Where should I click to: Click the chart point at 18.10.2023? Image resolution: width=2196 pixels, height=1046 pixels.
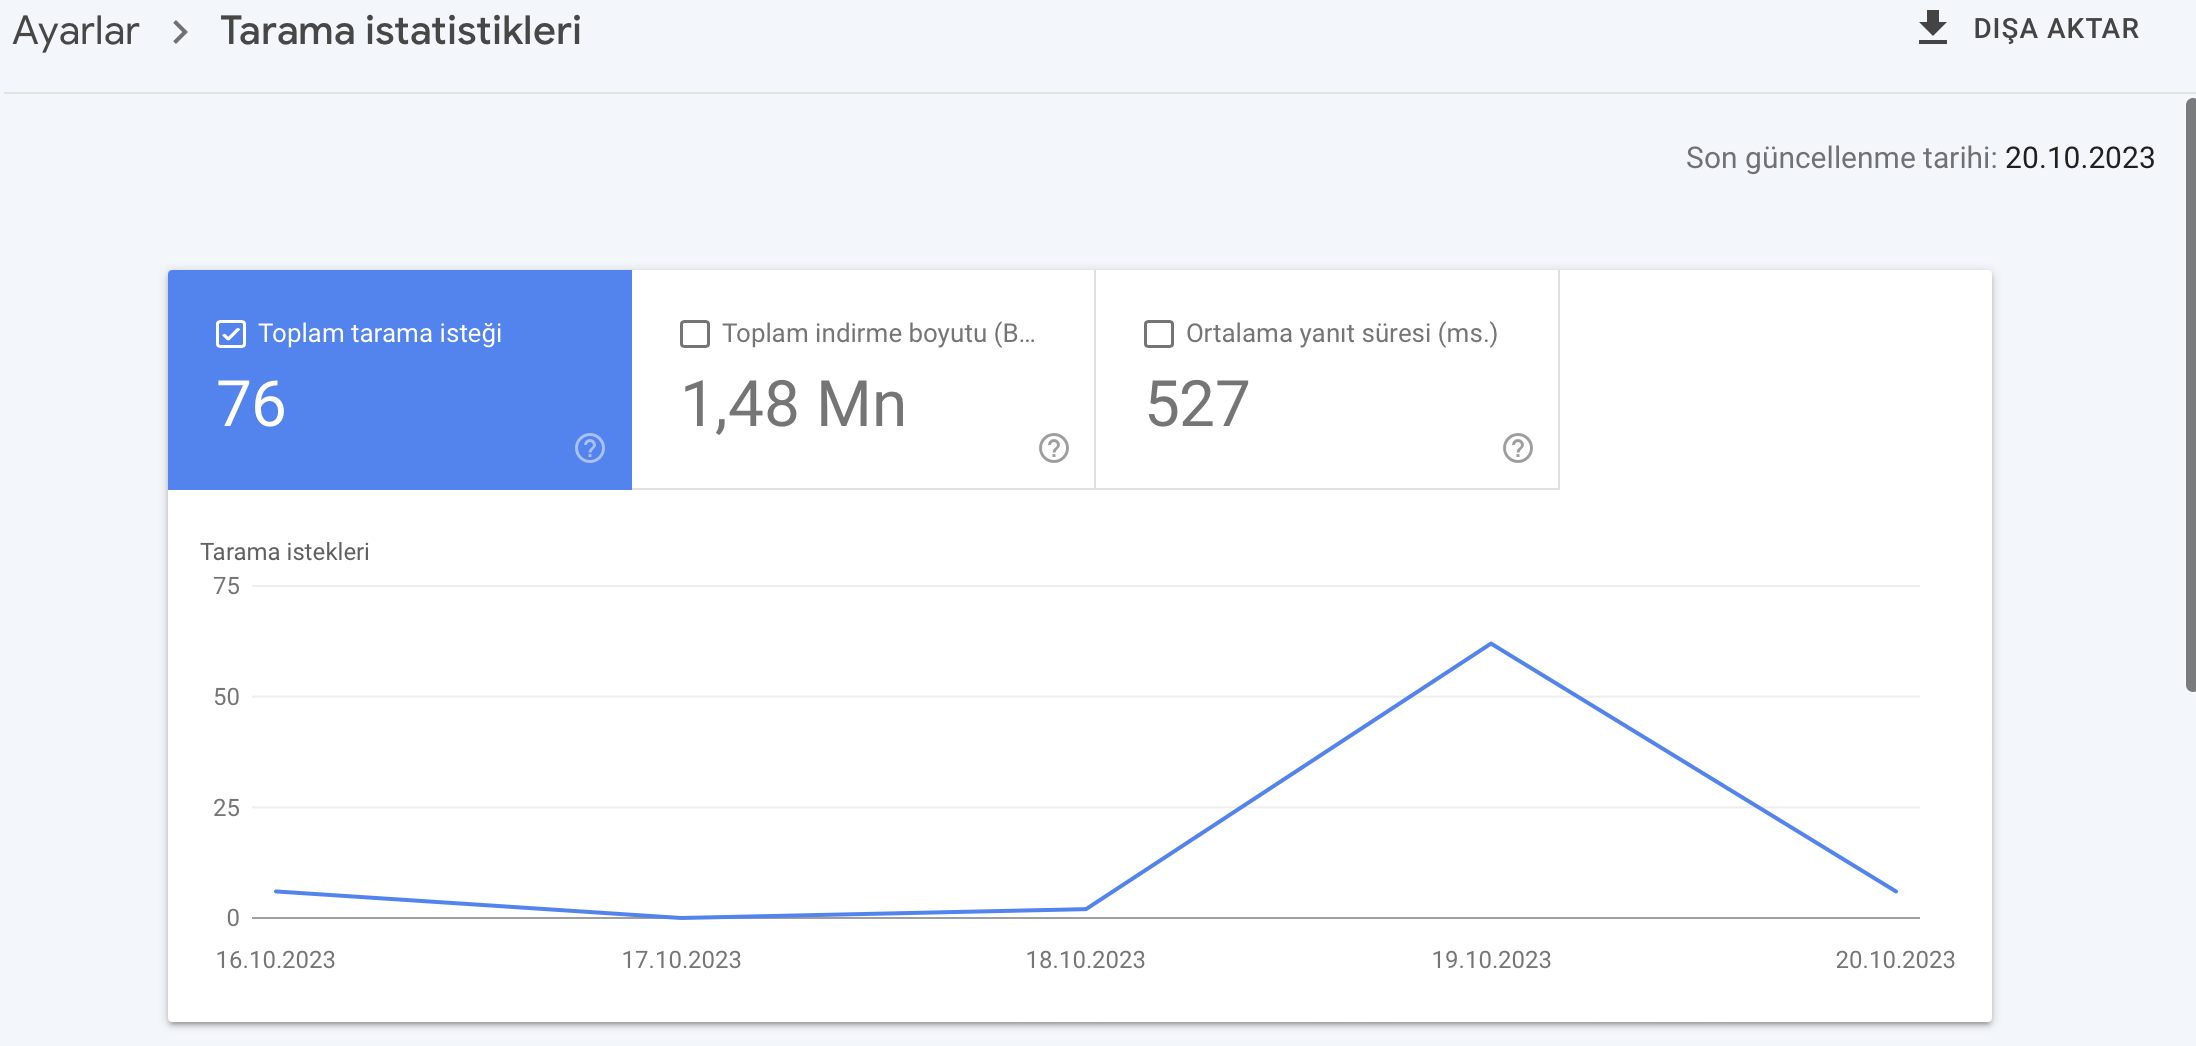click(1086, 909)
